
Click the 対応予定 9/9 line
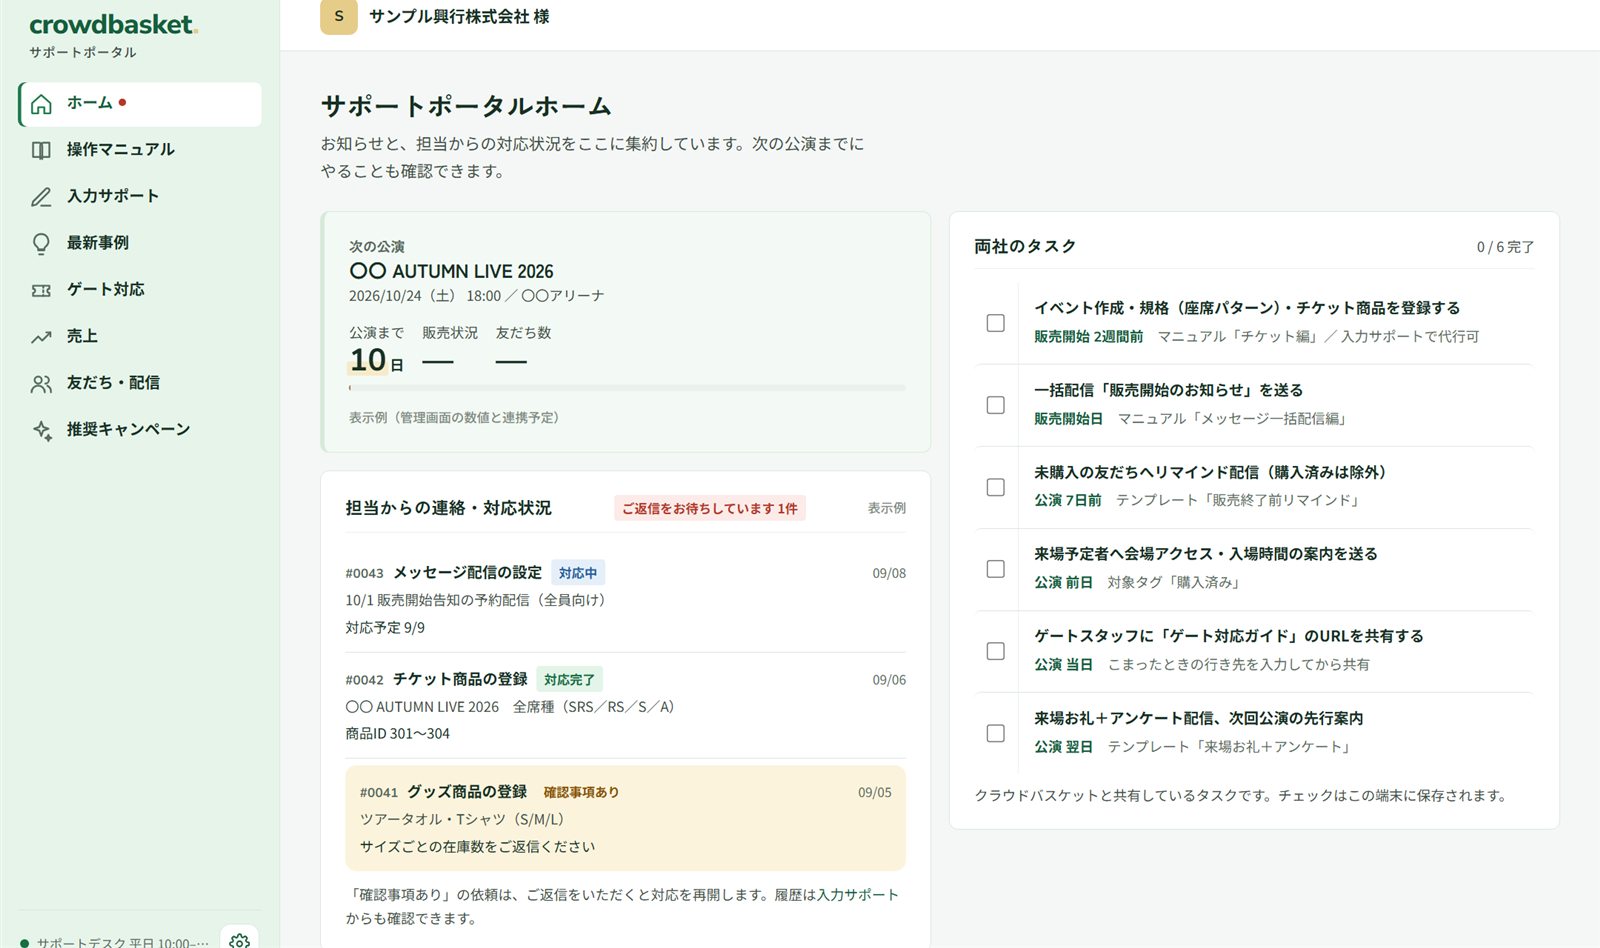pos(385,628)
